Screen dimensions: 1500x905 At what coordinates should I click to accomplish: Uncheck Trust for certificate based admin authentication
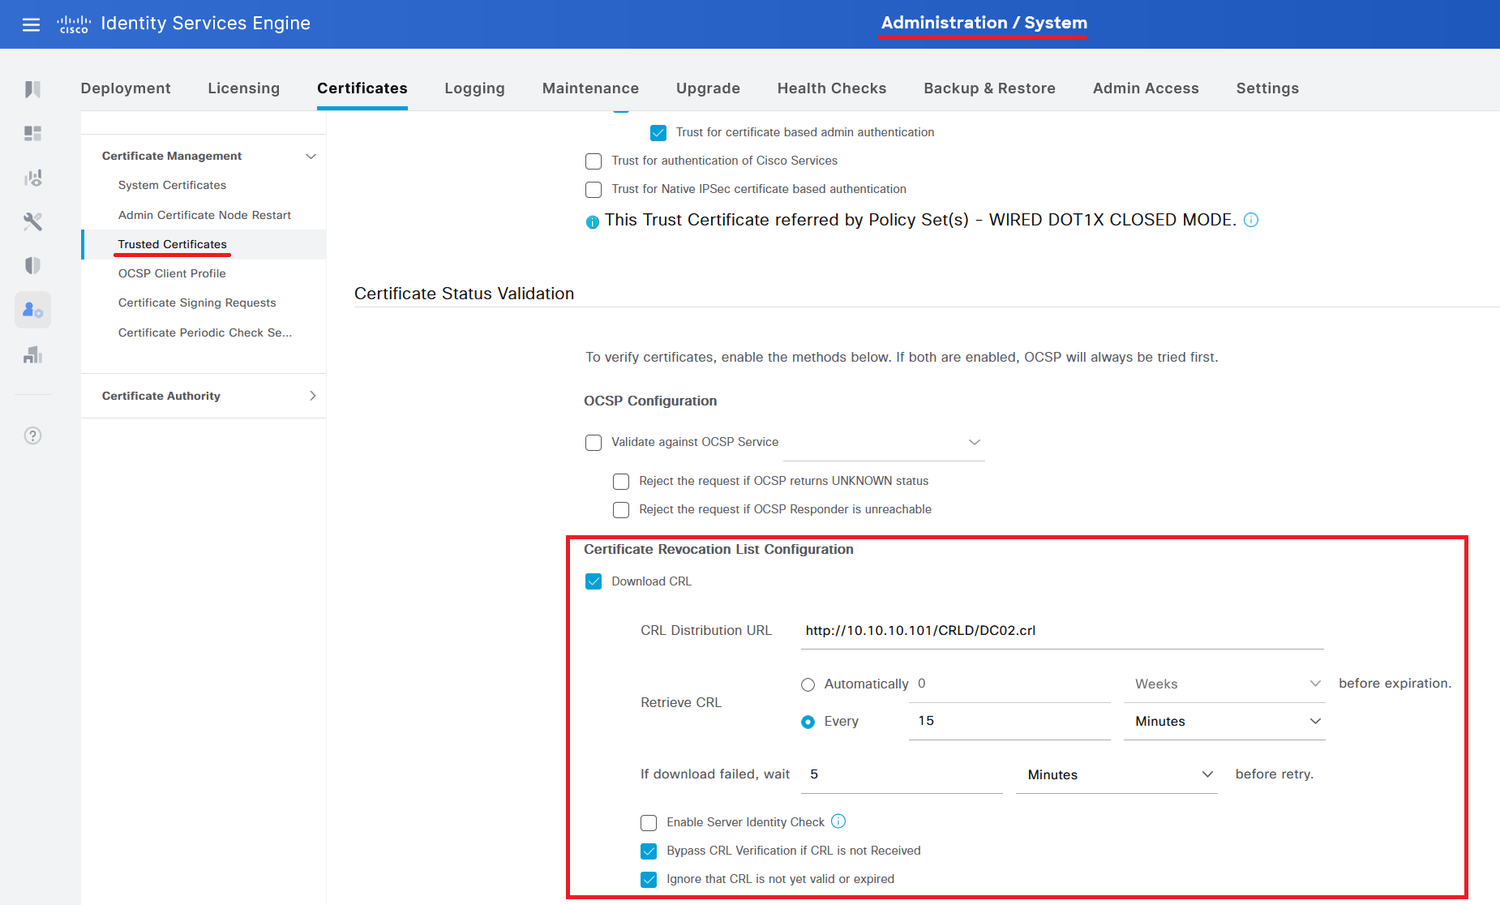[658, 132]
